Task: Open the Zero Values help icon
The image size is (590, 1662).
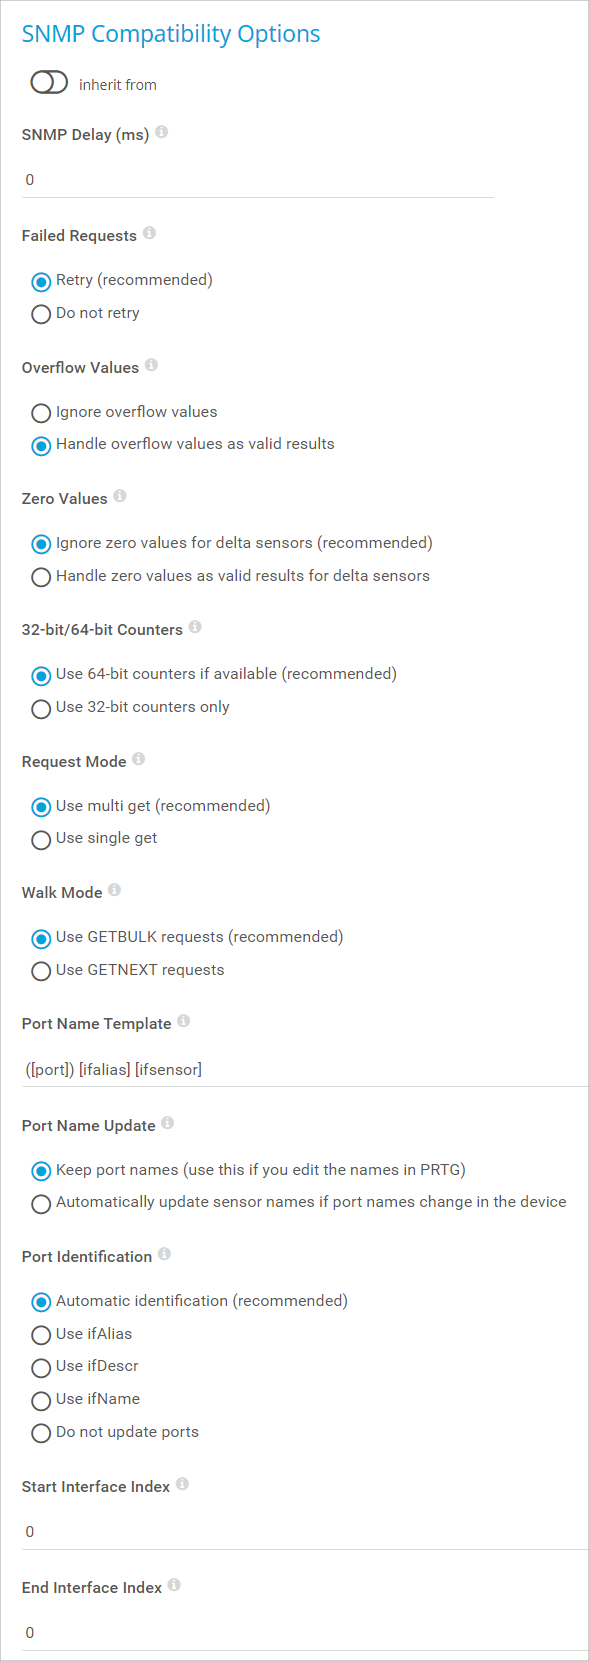Action: click(120, 496)
